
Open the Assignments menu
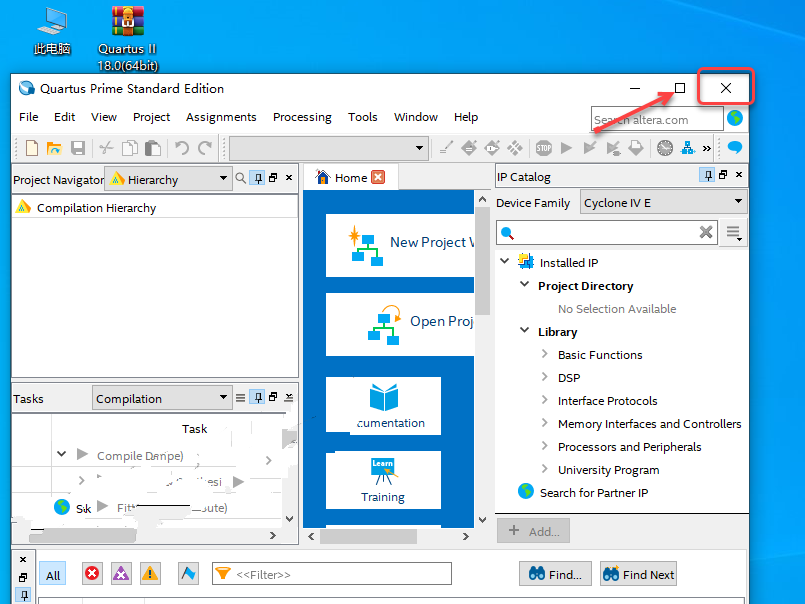(x=221, y=117)
